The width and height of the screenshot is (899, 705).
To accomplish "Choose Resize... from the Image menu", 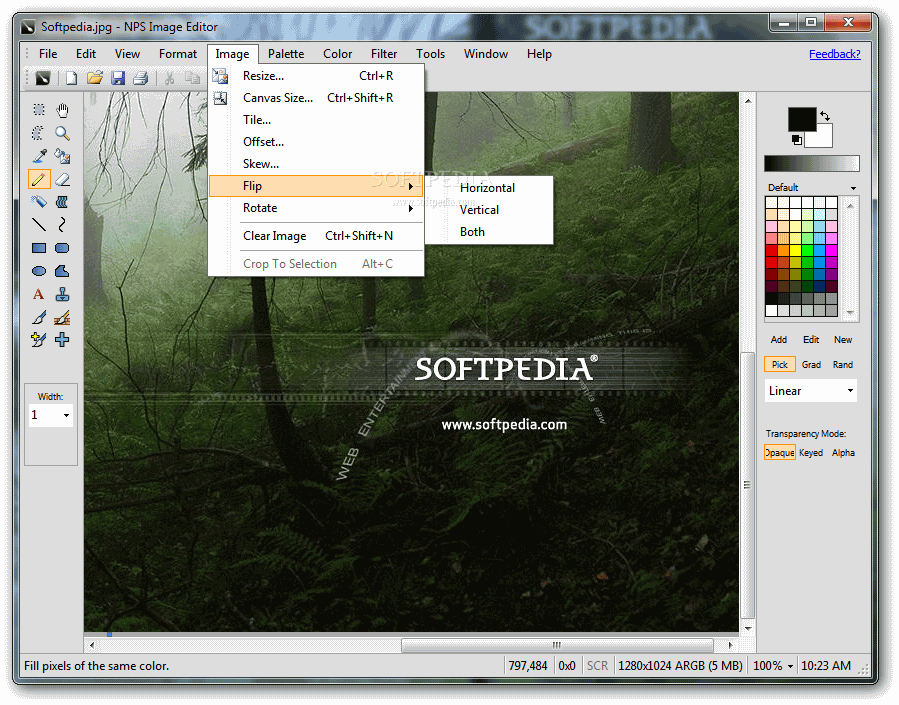I will [x=316, y=76].
